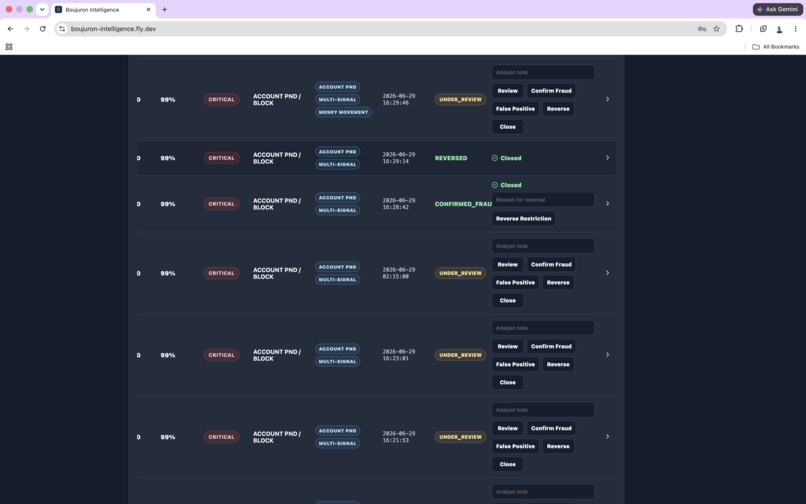Open the saved passwords key icon

click(x=702, y=29)
